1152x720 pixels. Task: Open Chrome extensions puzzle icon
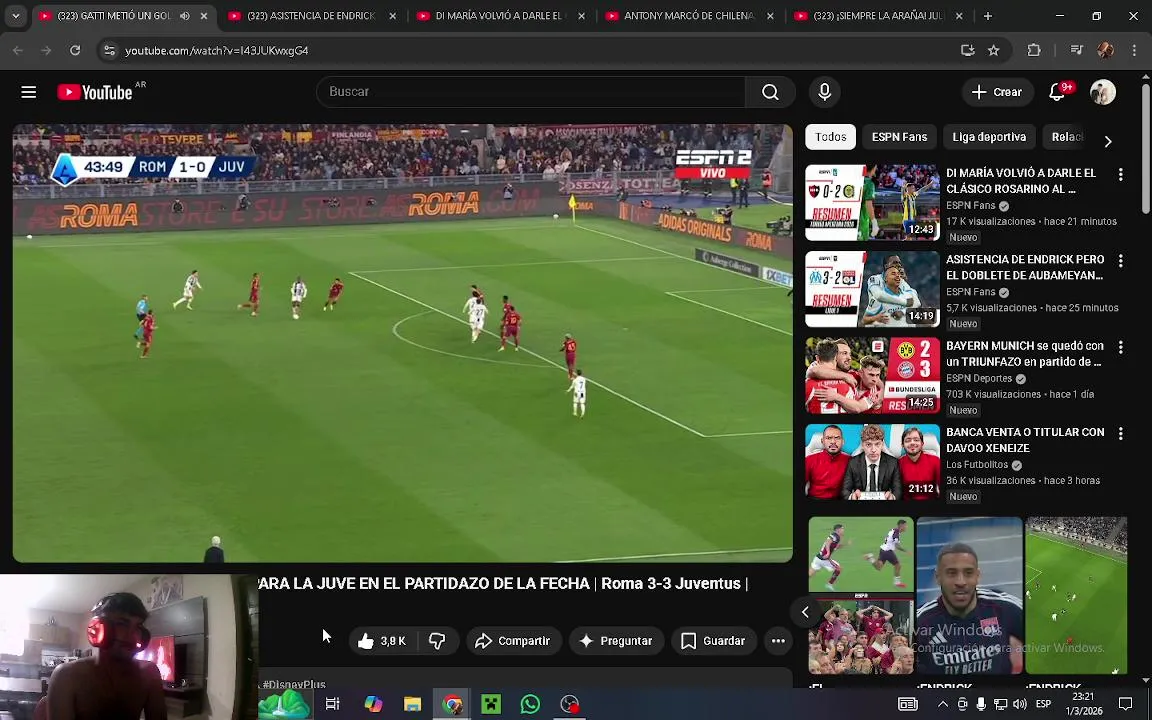tap(1034, 50)
